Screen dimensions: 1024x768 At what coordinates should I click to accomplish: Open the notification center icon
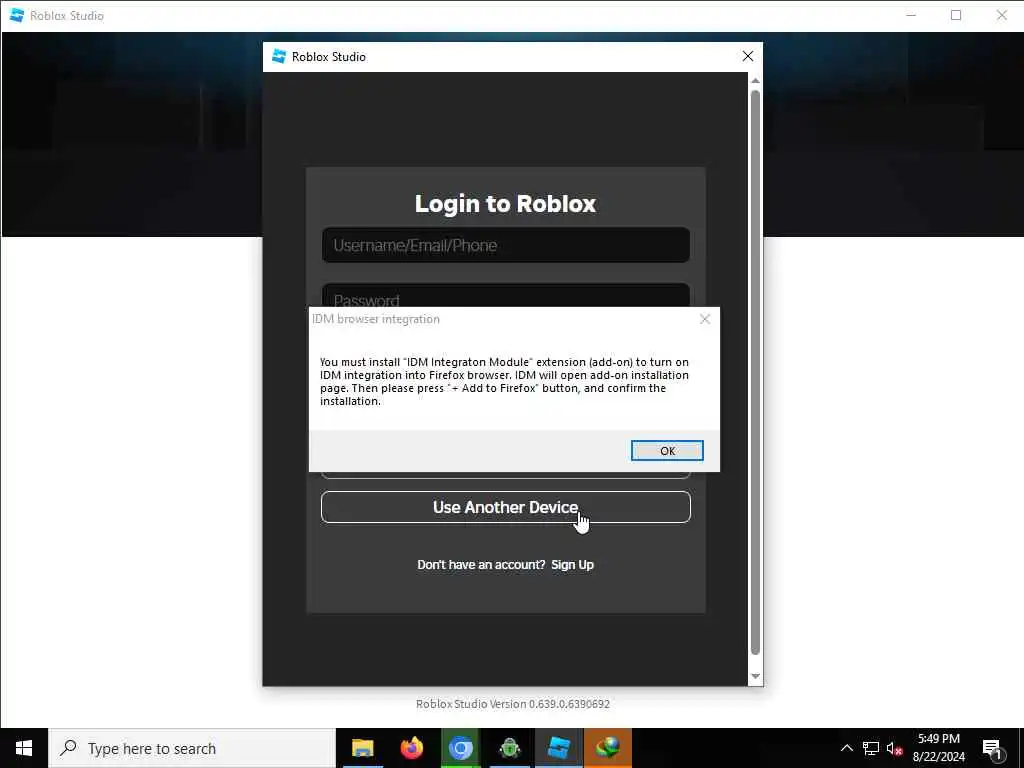pos(992,749)
